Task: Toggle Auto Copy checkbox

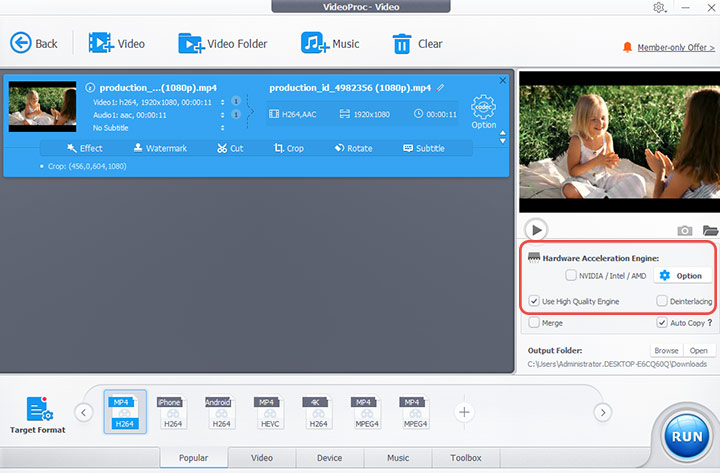Action: point(662,322)
